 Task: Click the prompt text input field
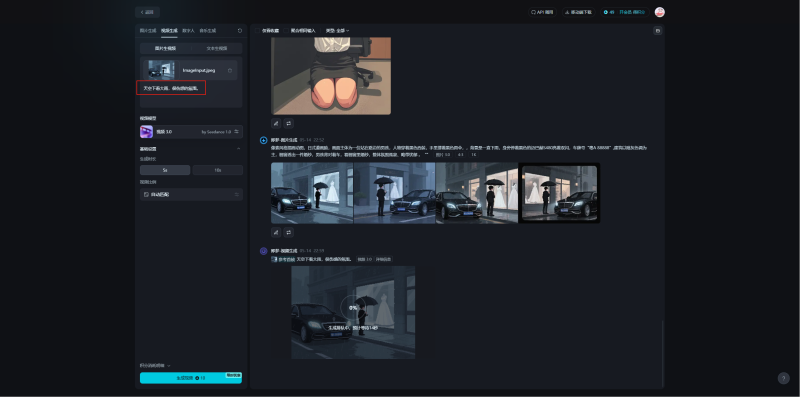[x=191, y=94]
